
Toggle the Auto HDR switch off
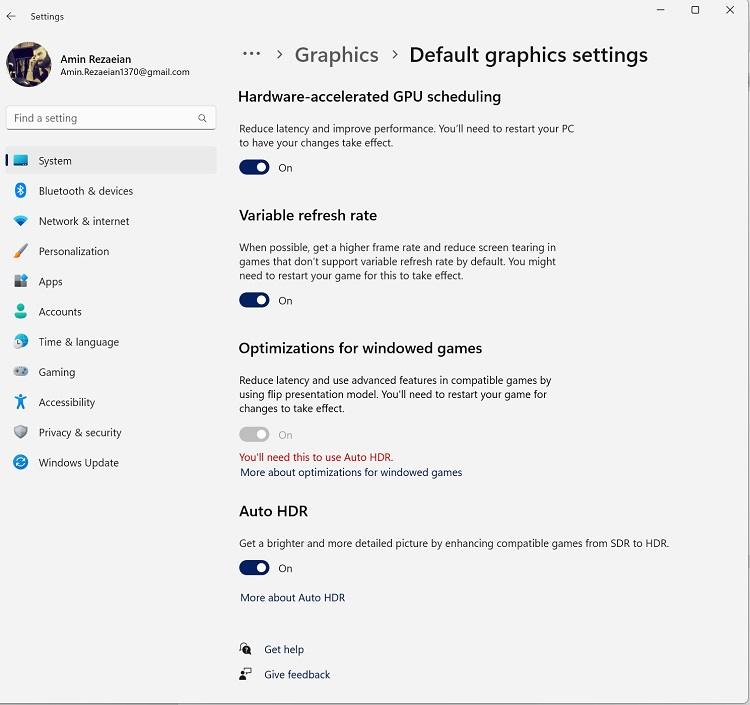point(254,568)
